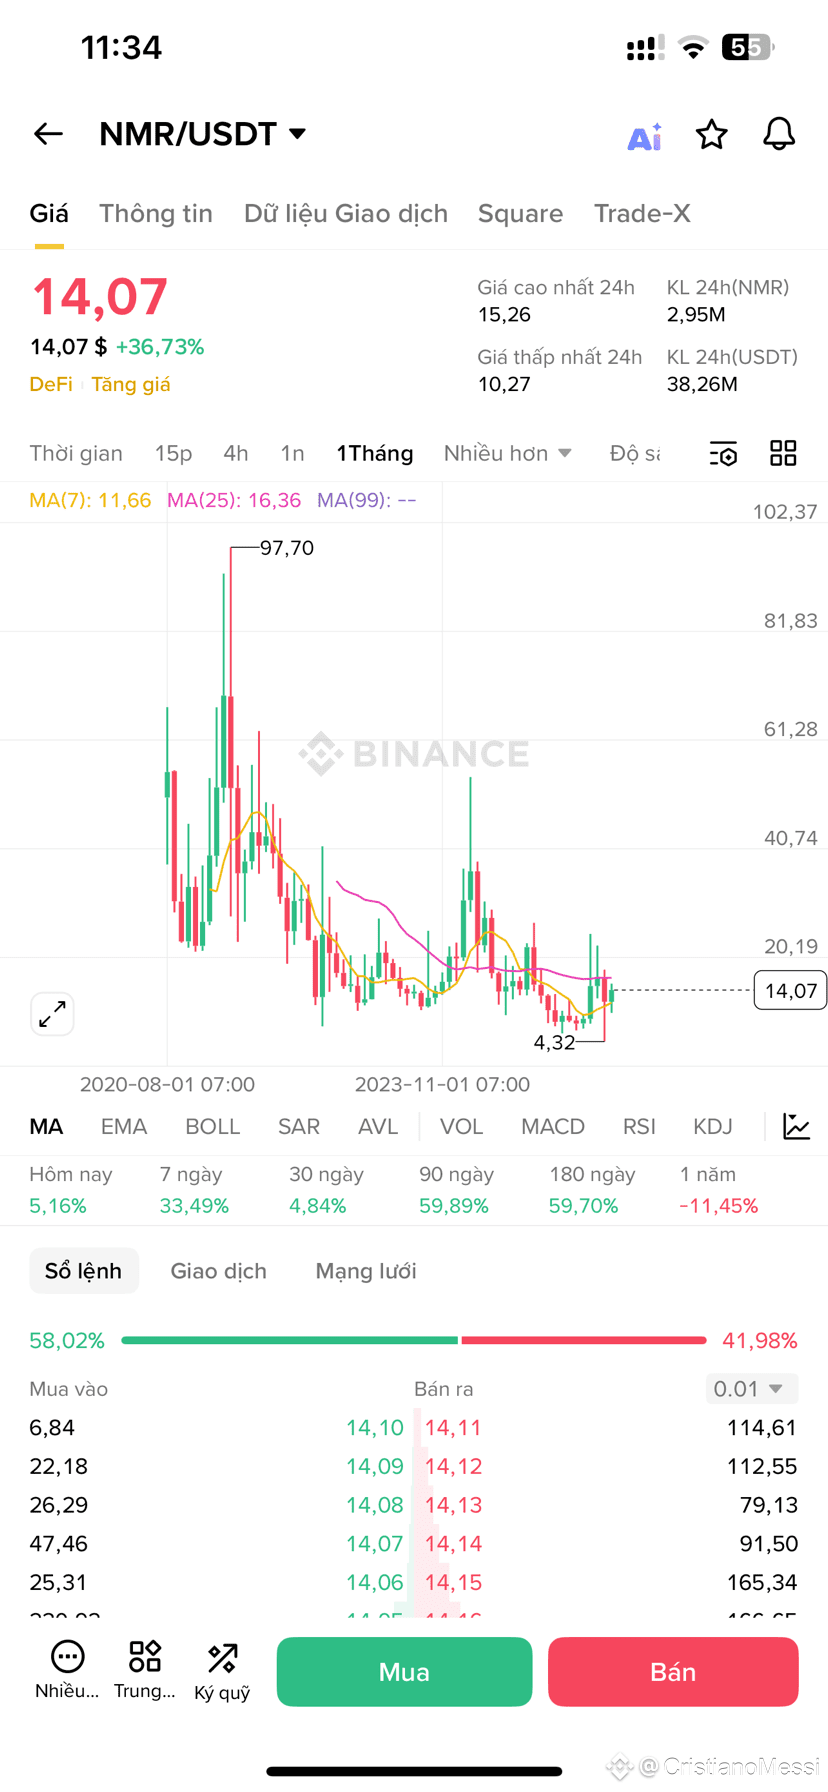Open Ký quỹ margin trading icon
This screenshot has width=828, height=1792.
[x=222, y=1672]
